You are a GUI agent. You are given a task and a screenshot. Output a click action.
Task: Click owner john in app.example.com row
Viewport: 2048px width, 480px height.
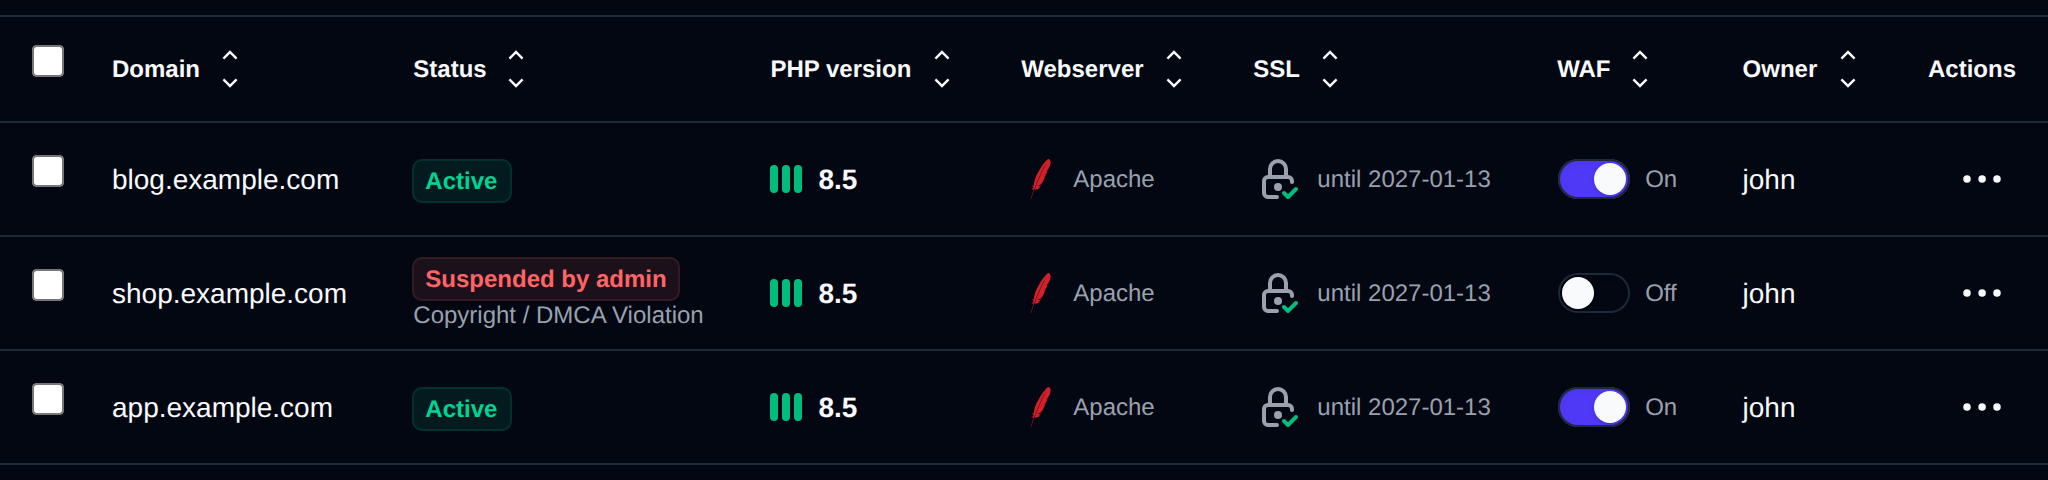(x=1768, y=408)
